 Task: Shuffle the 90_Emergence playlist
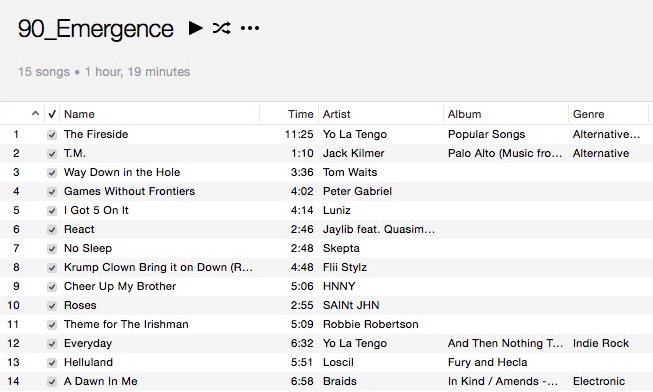pyautogui.click(x=221, y=28)
